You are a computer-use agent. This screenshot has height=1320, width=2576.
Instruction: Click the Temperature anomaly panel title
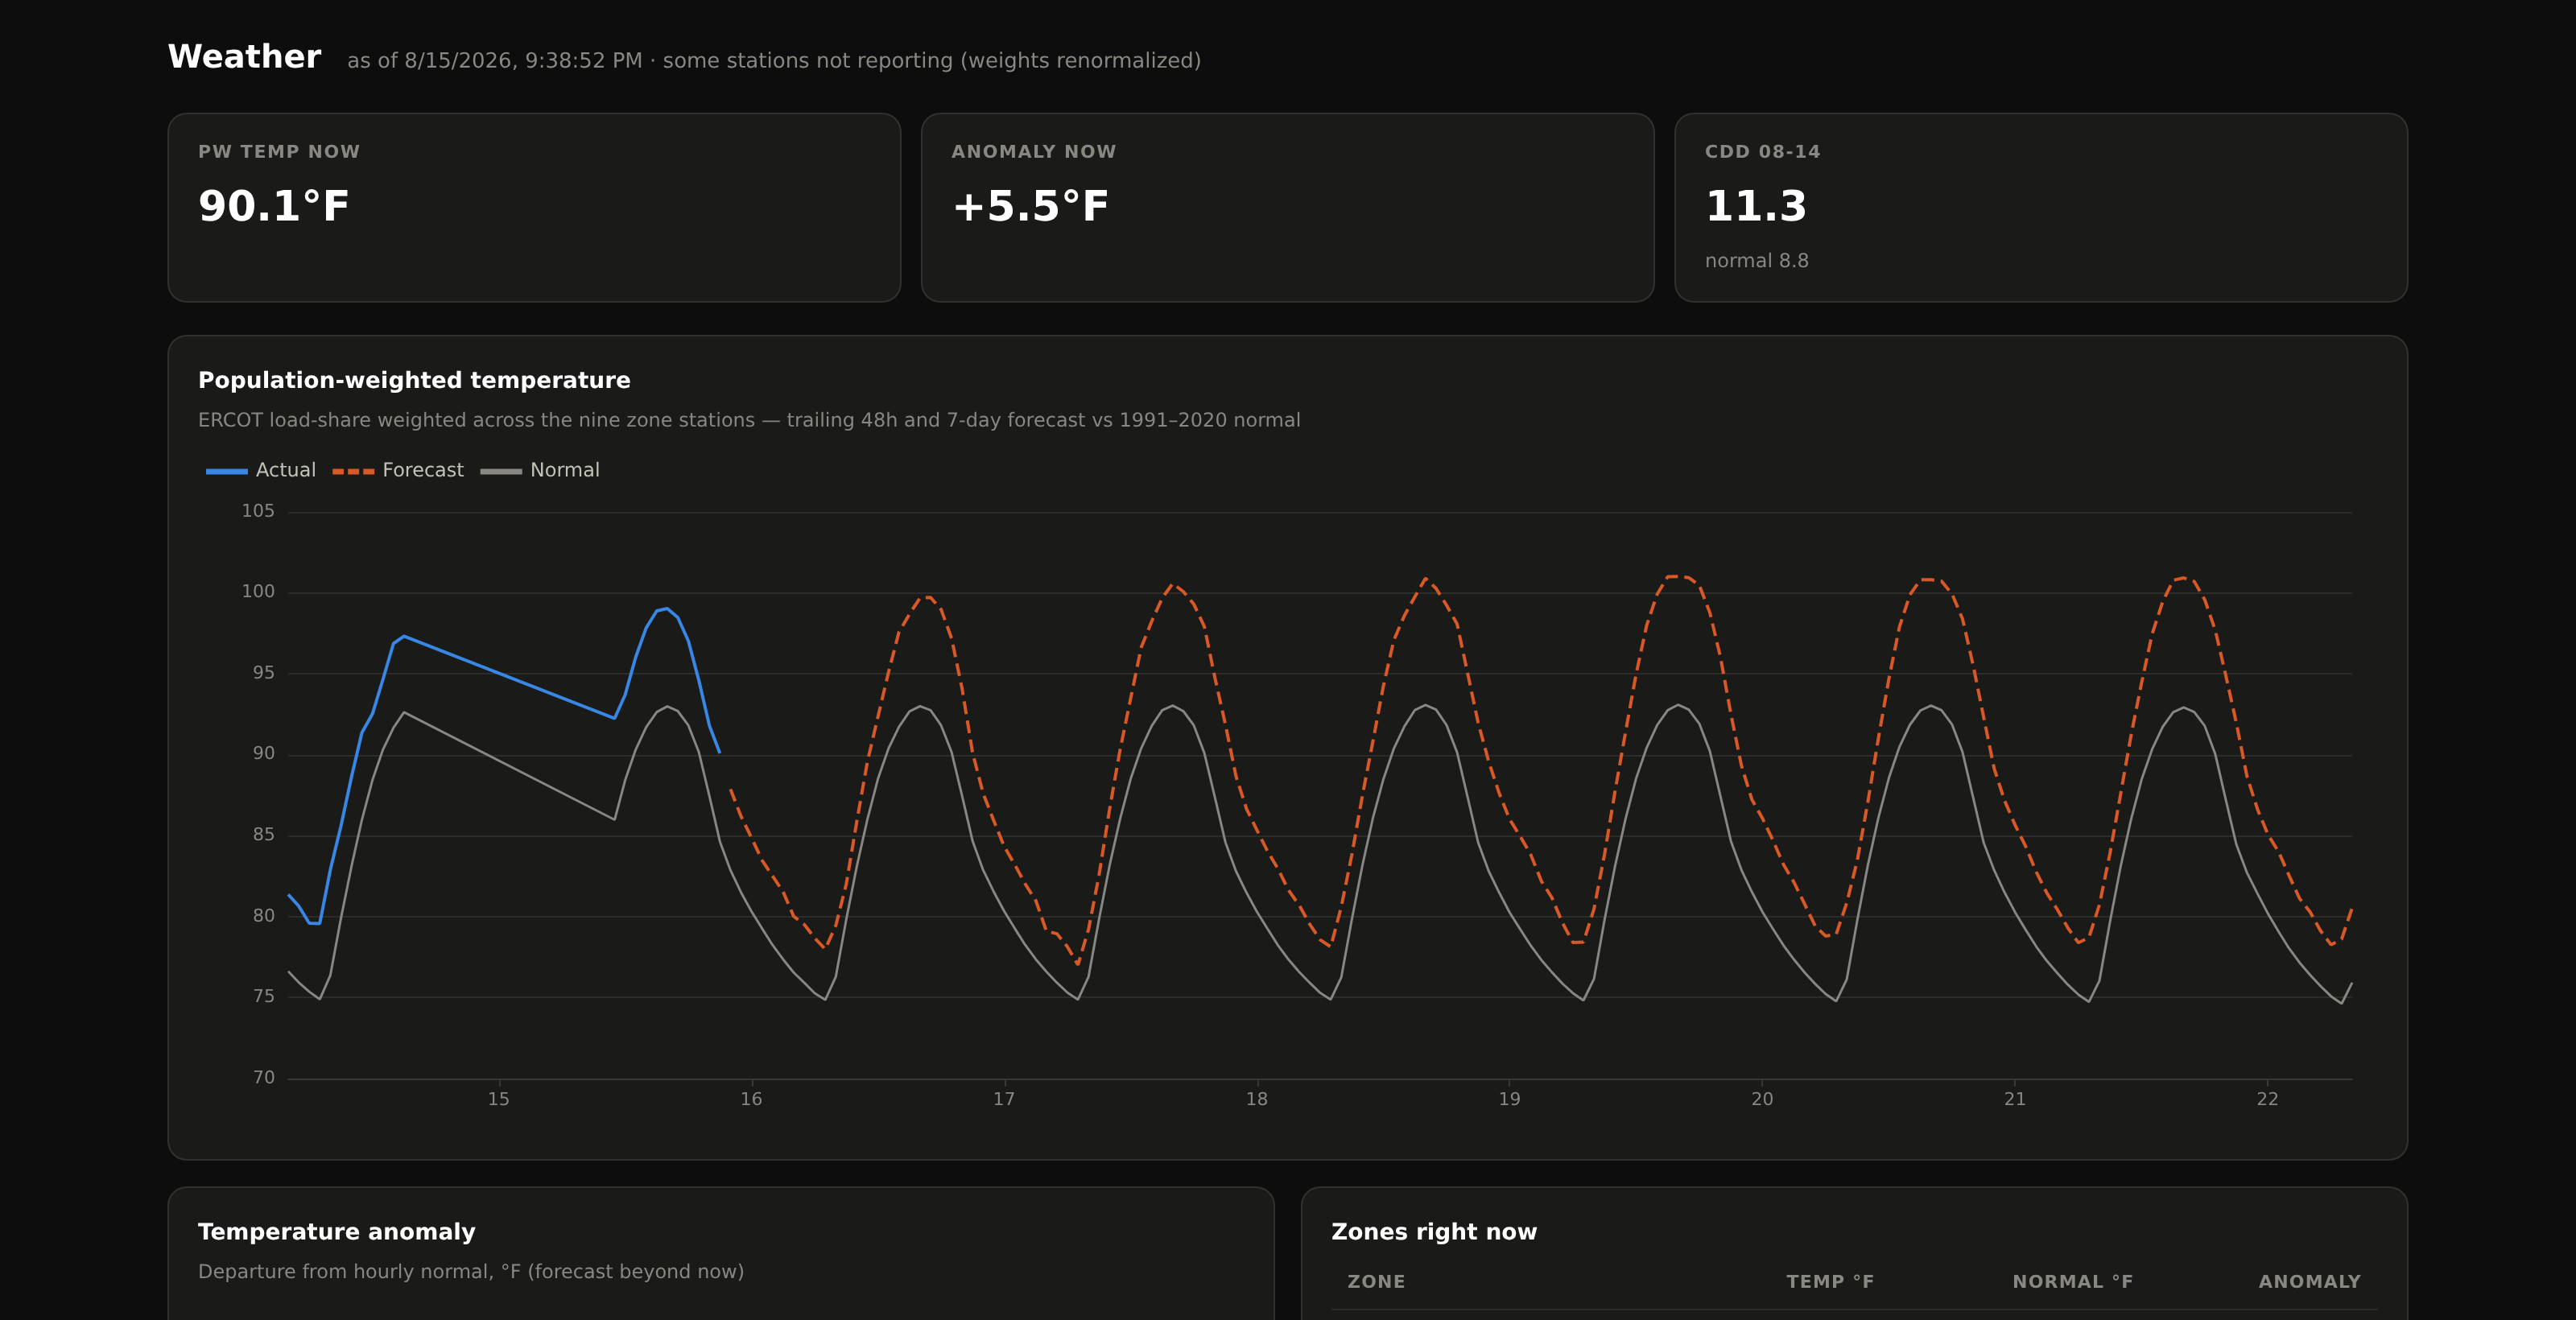336,1232
